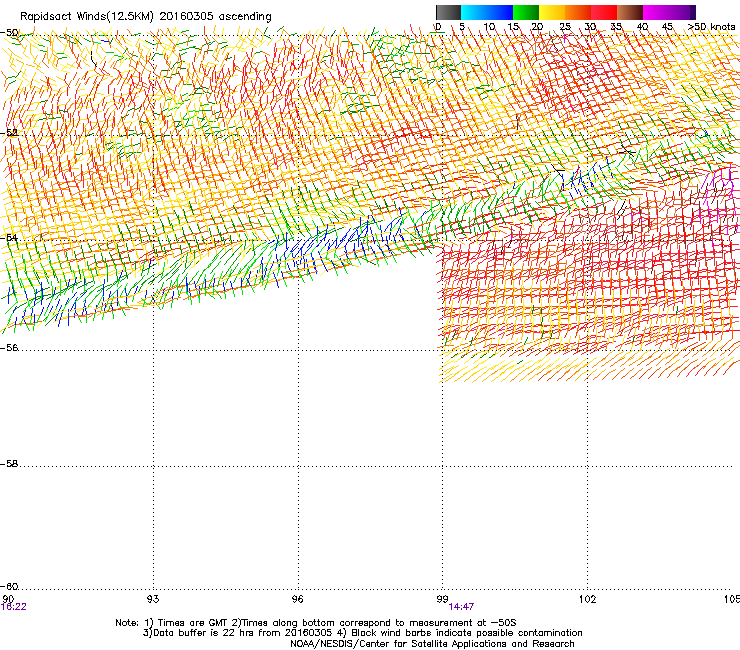Choose the red 30-35 knots legend swatch
This screenshot has width=740, height=650.
(x=604, y=12)
